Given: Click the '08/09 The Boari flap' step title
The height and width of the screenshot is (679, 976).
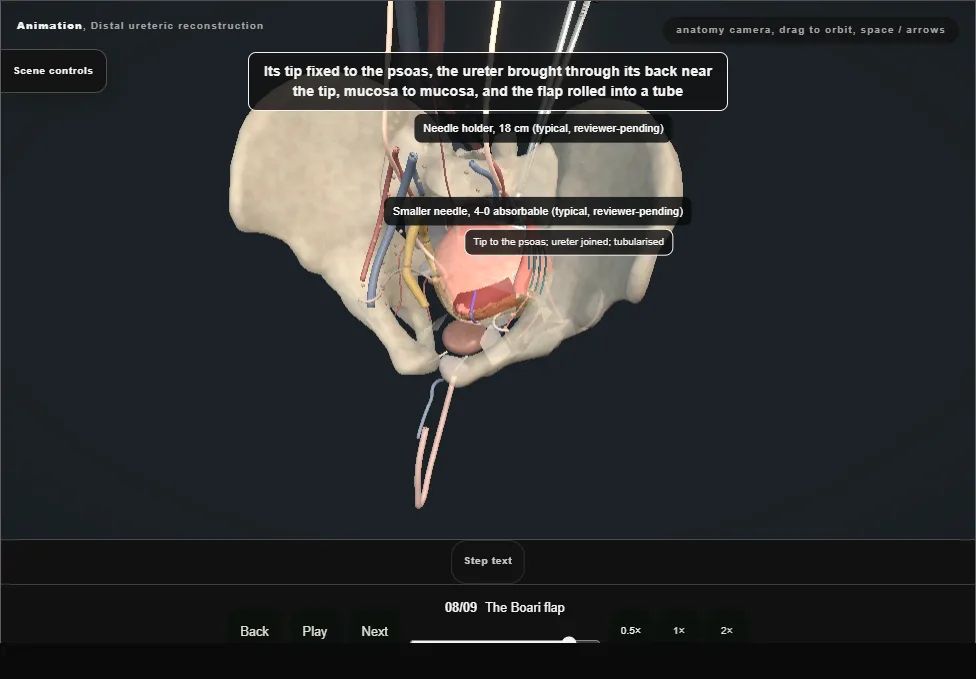Looking at the screenshot, I should point(504,607).
